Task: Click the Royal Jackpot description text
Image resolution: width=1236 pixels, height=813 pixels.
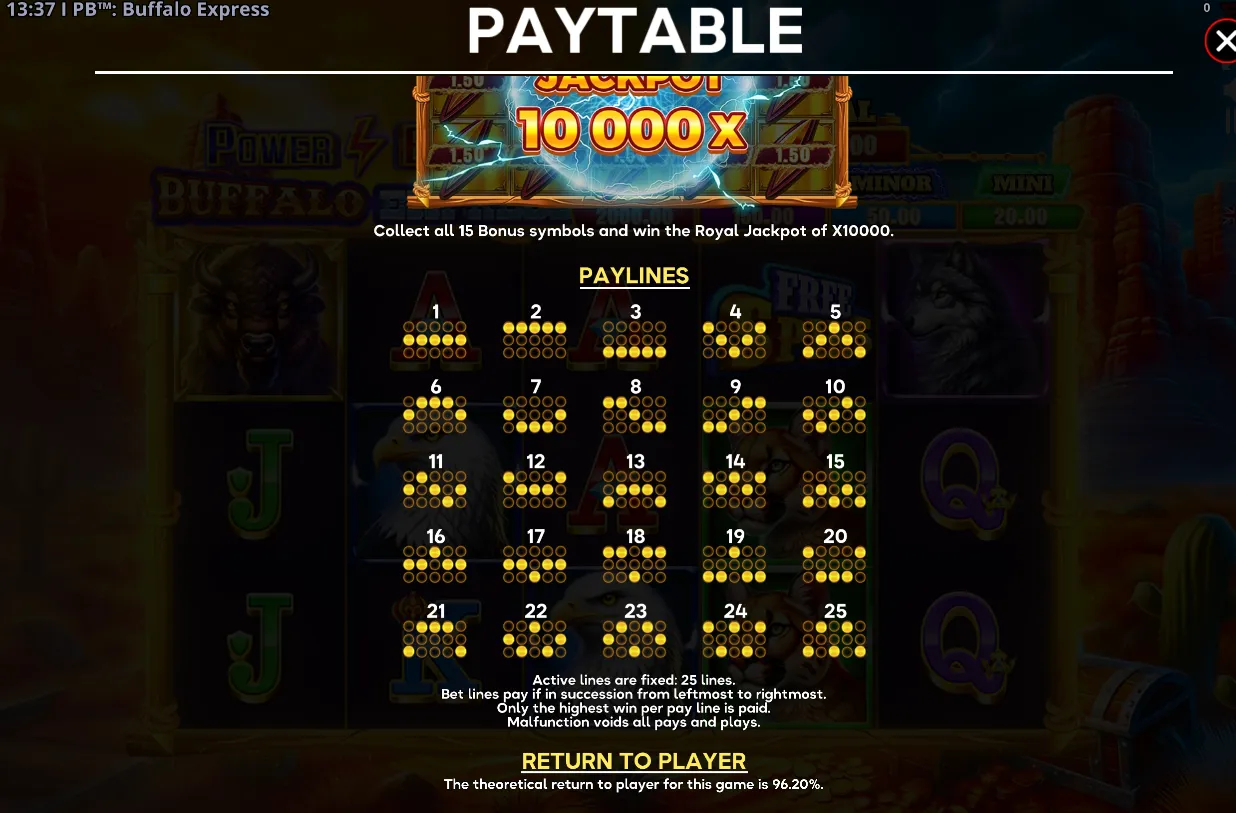Action: pos(634,230)
